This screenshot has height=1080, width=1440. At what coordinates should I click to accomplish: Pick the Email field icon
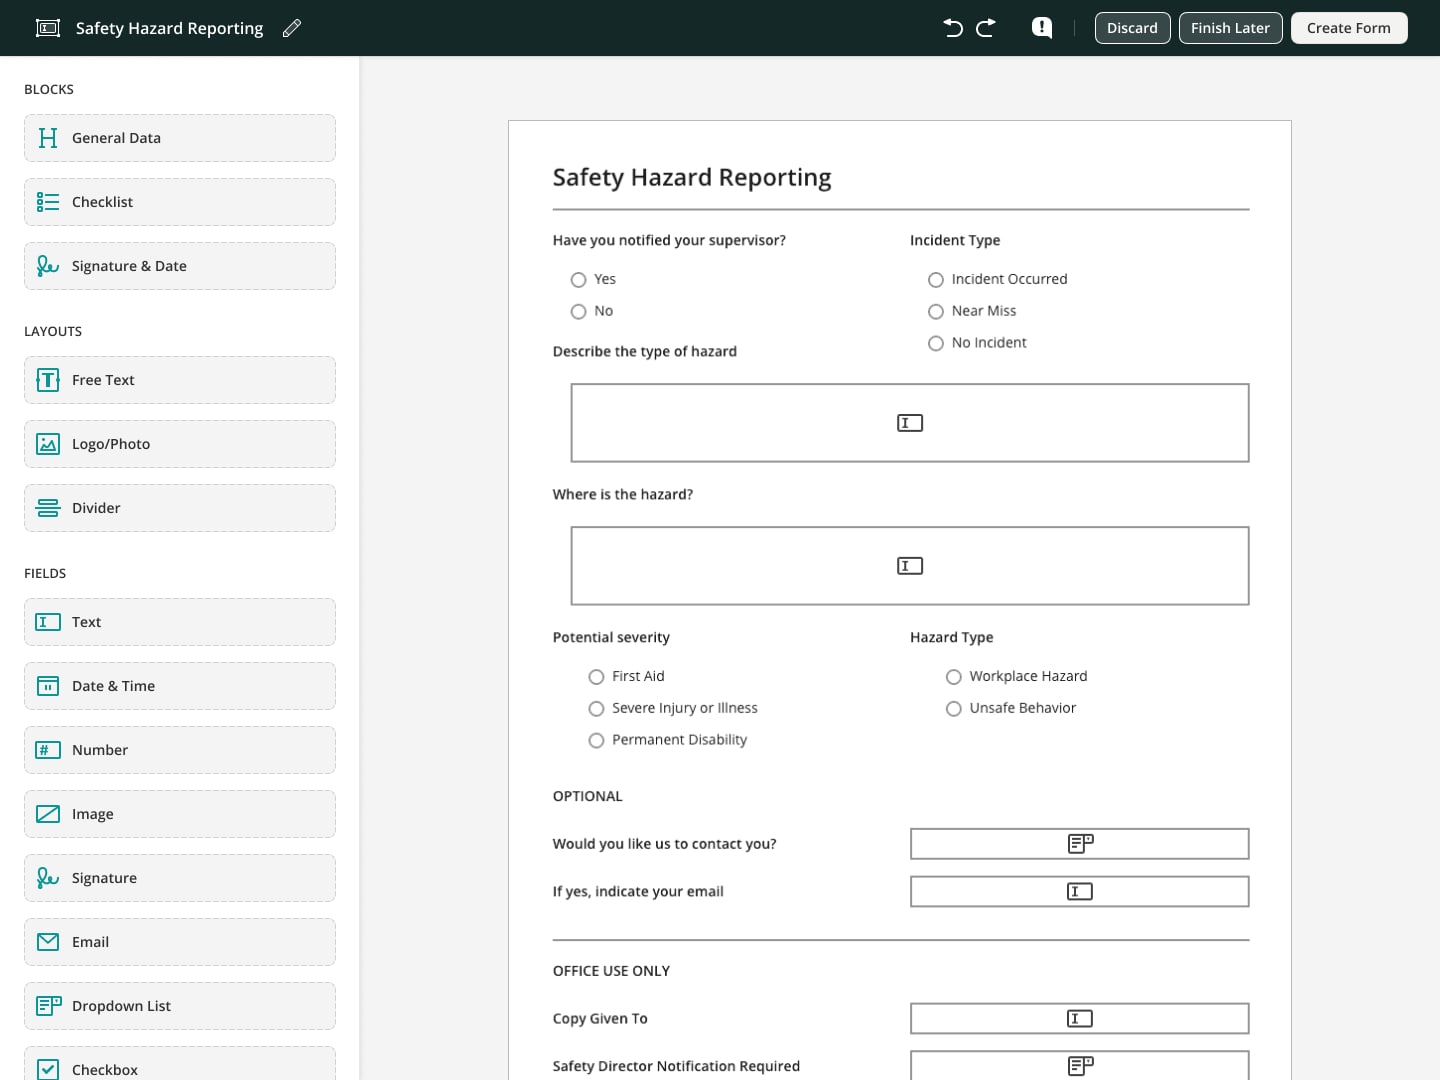pos(48,942)
